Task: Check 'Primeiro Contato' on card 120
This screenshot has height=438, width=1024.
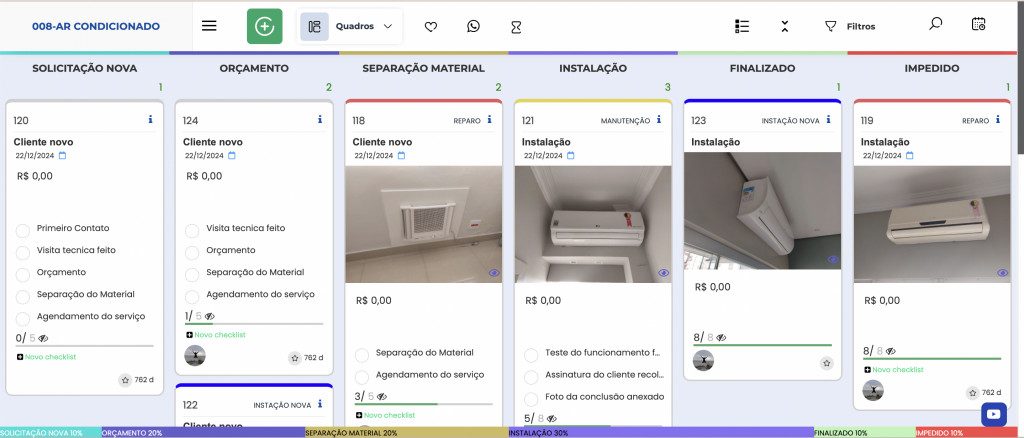Action: coord(23,229)
